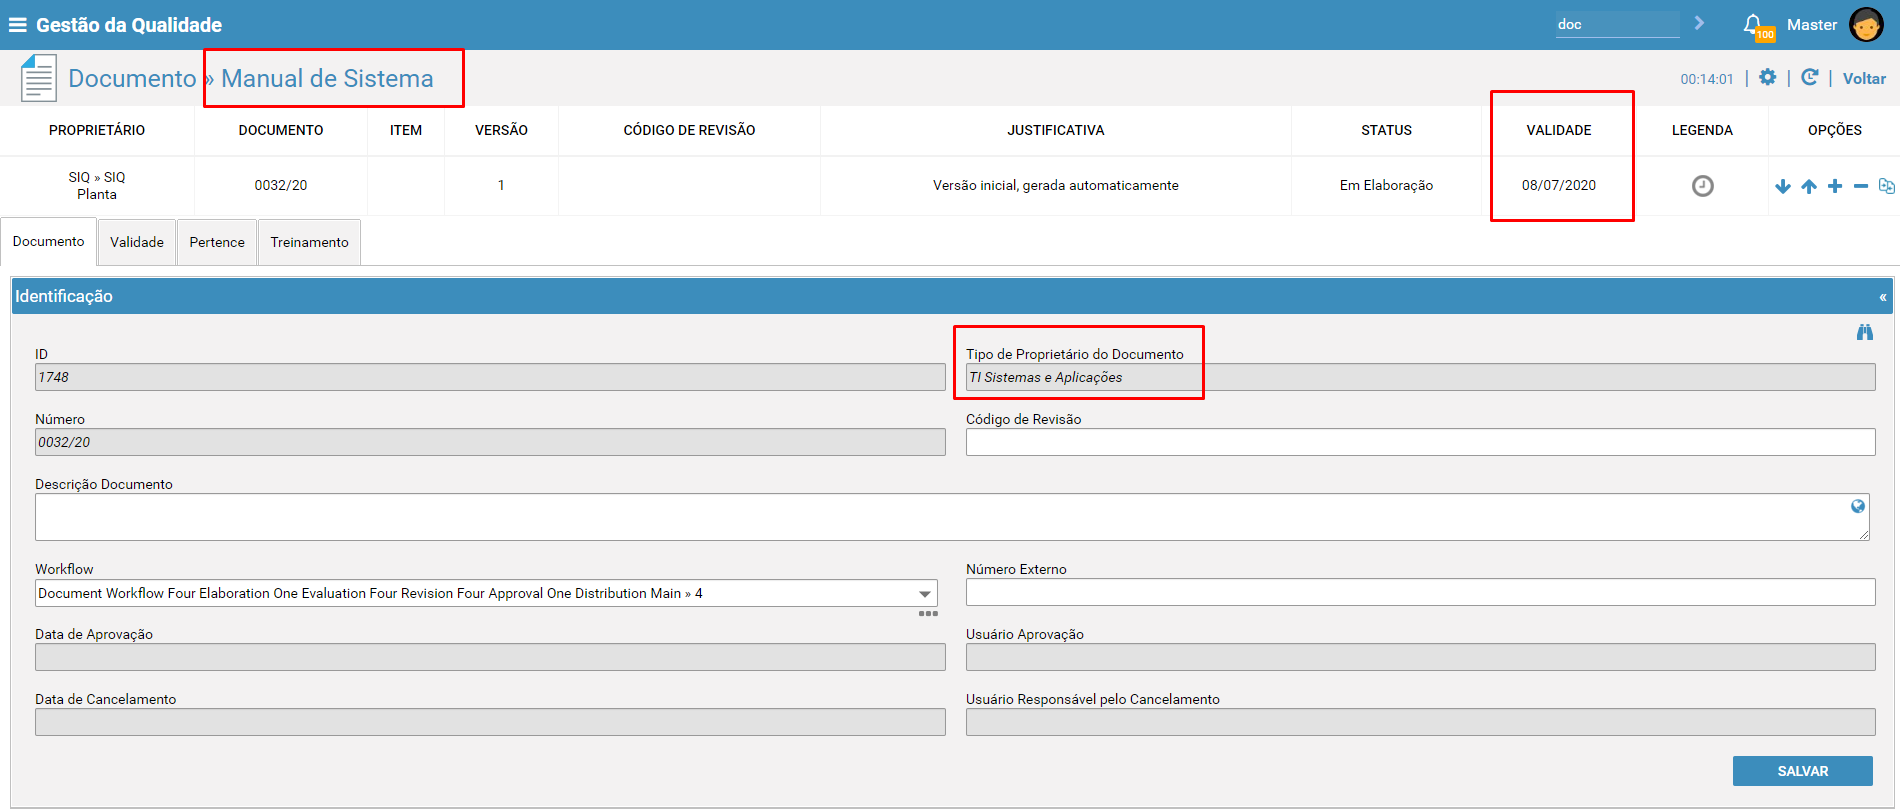Viewport: 1900px width, 809px height.
Task: Click the ellipsis under Workflow dropdown
Action: (x=928, y=613)
